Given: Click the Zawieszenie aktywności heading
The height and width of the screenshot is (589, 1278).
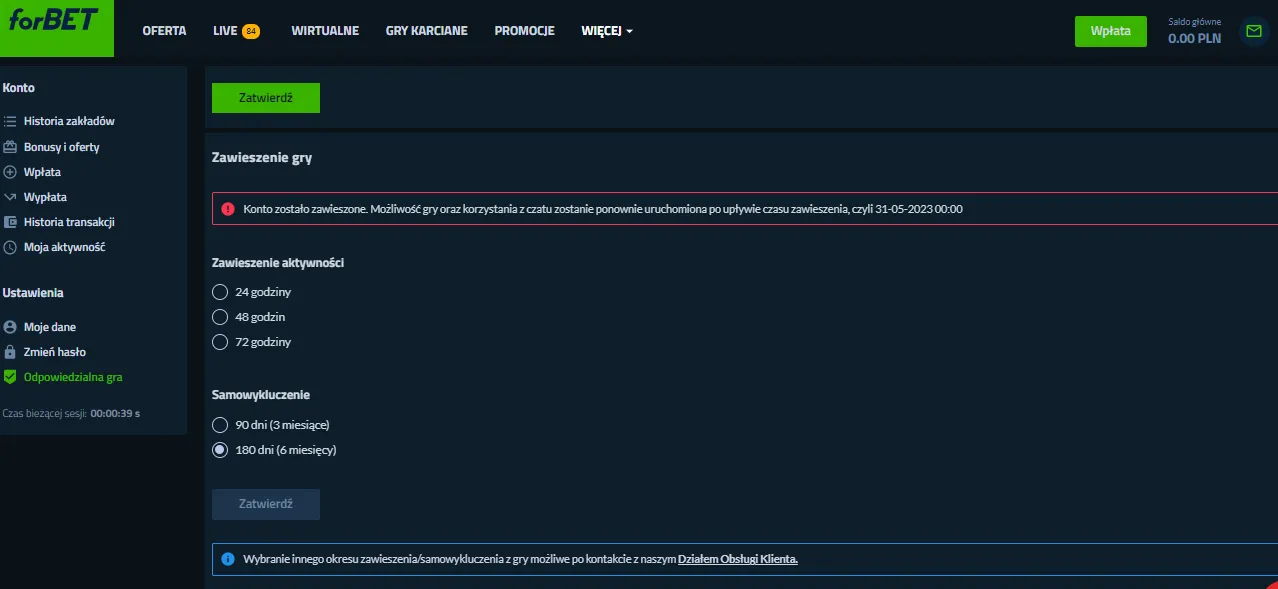Looking at the screenshot, I should coord(278,263).
